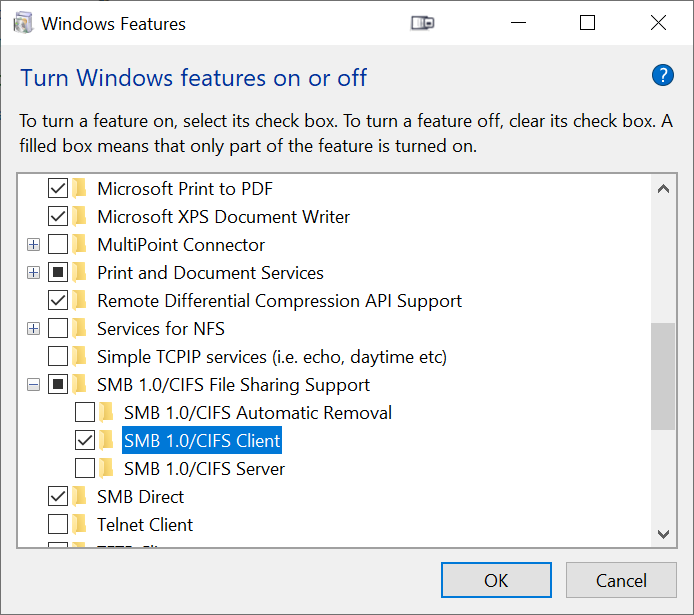Click folder icon beside Microsoft Print to PDF

(x=80, y=188)
